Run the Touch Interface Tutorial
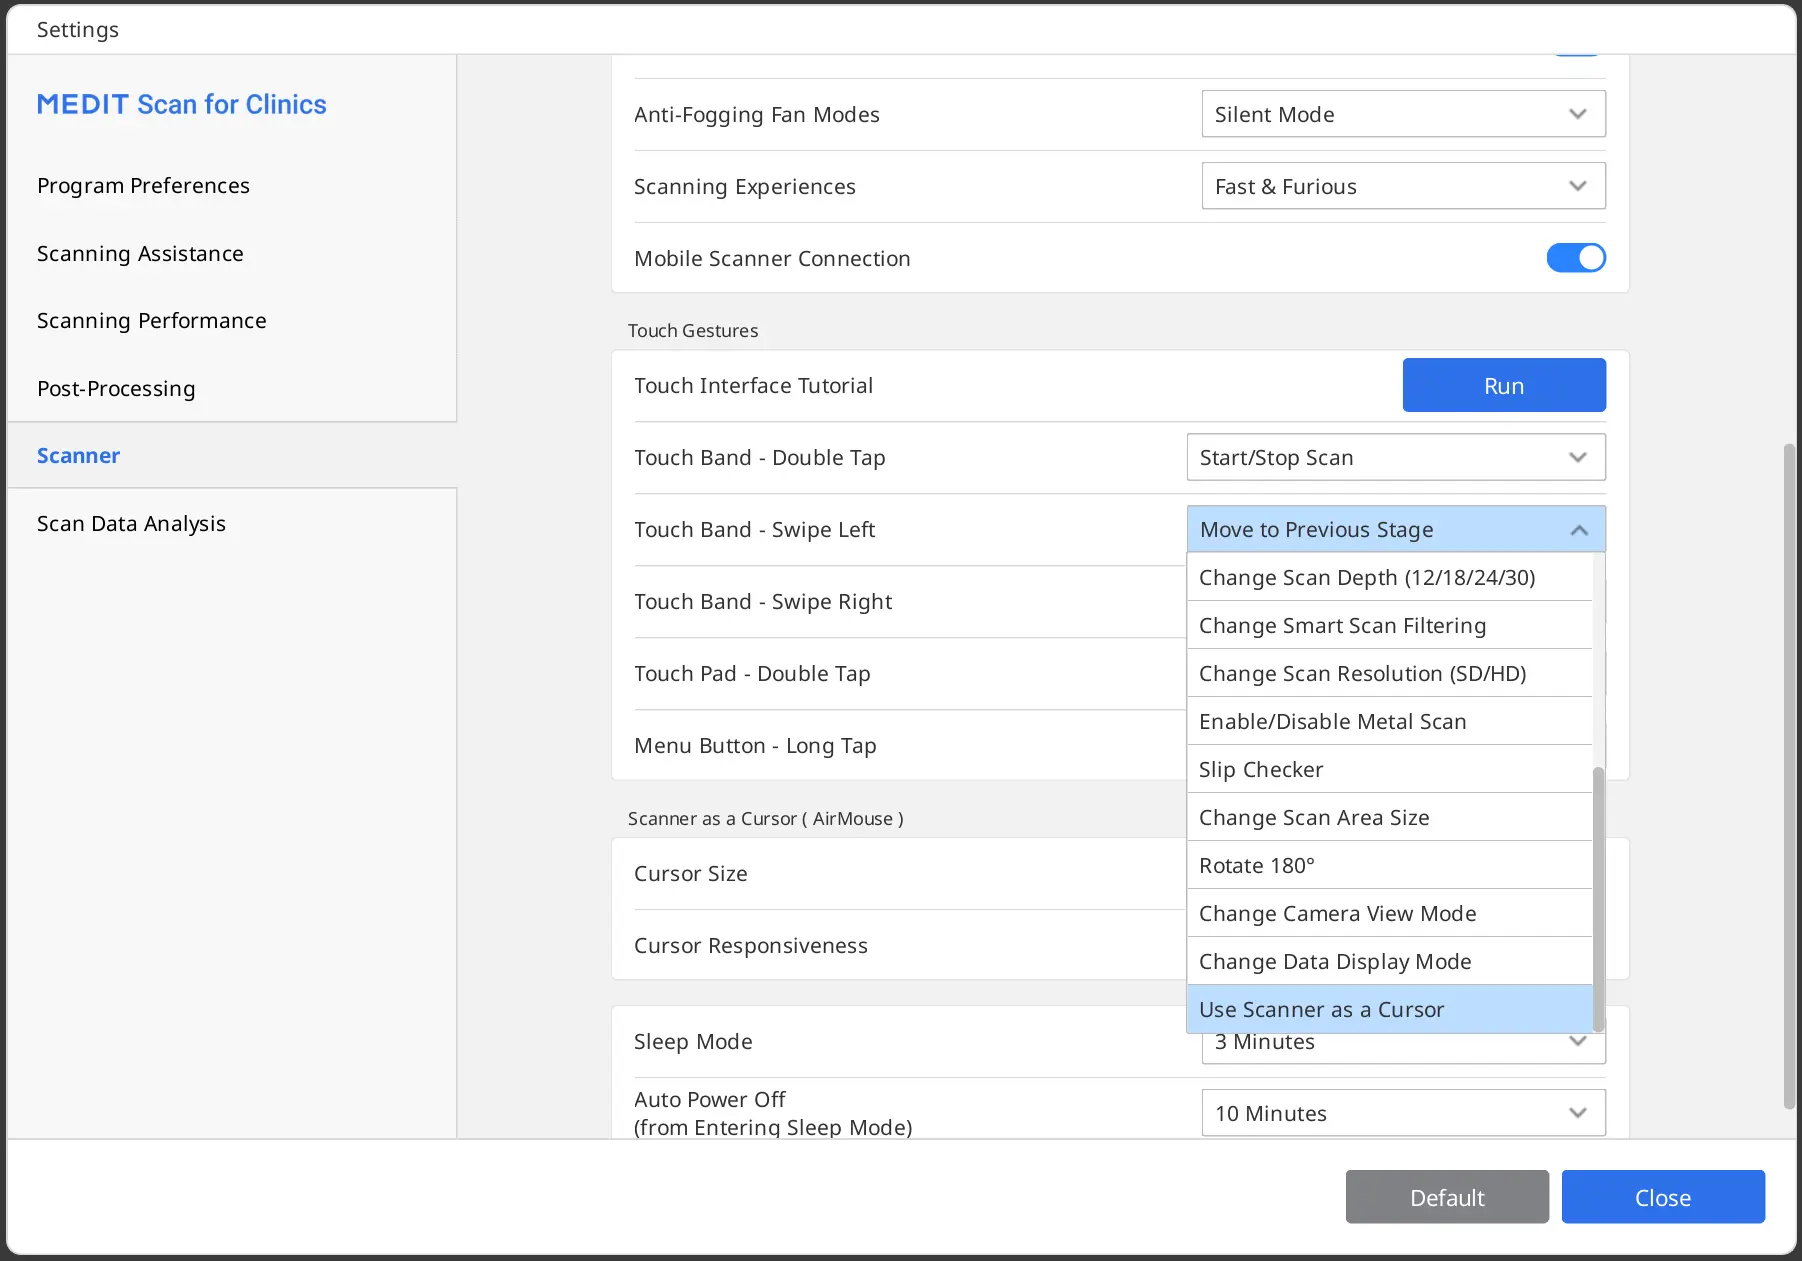1802x1261 pixels. 1504,385
